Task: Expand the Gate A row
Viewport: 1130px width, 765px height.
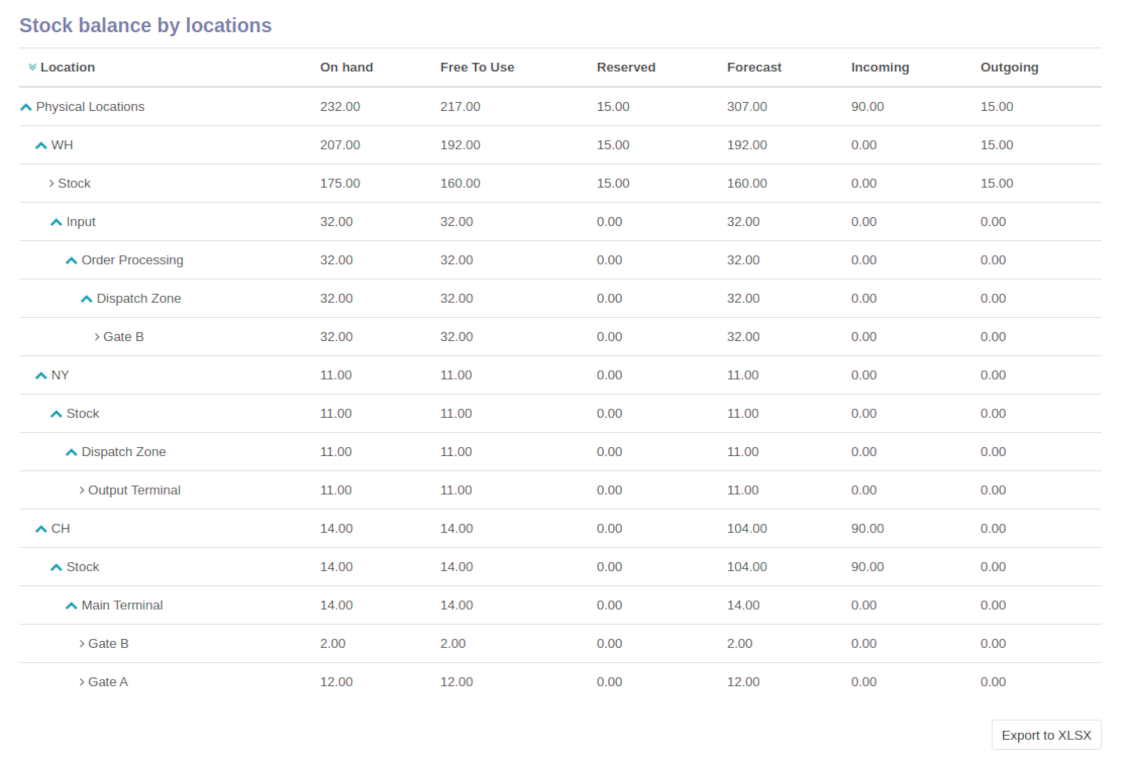Action: (82, 682)
